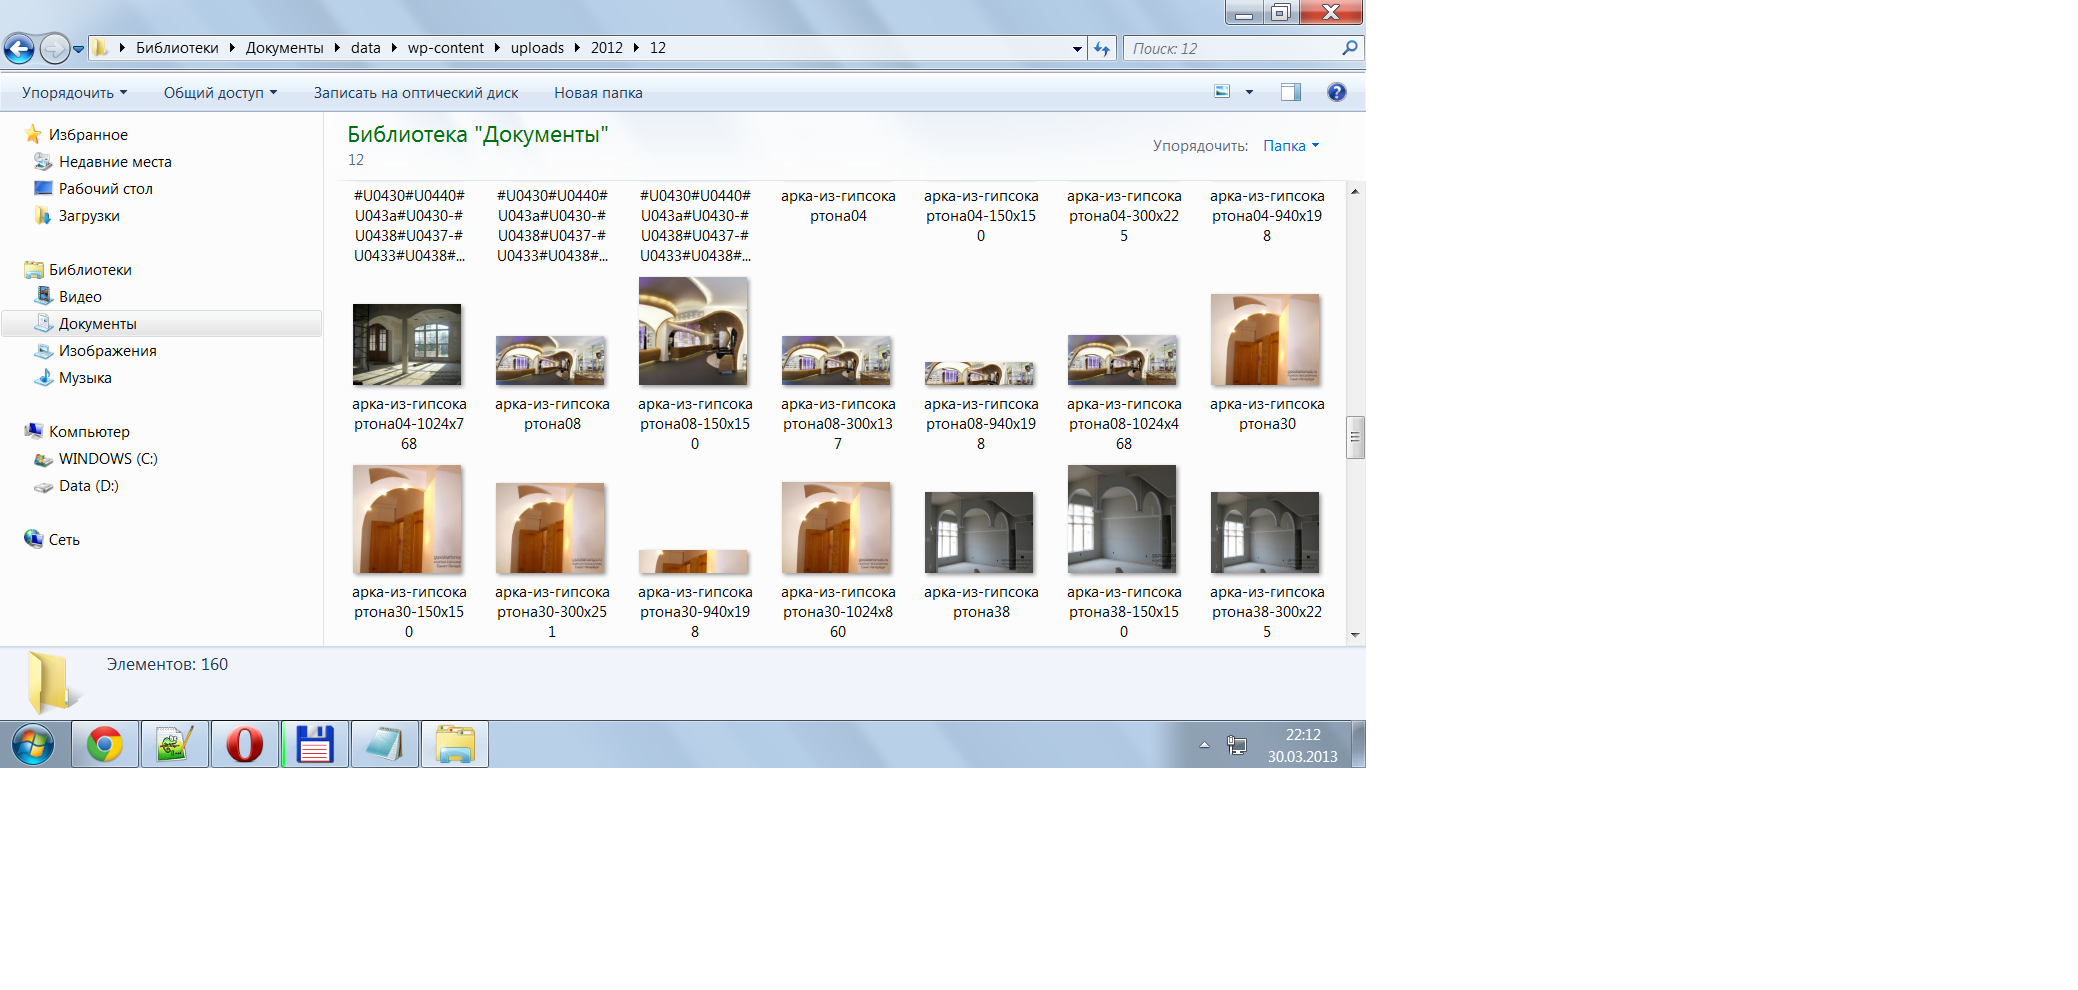Select 'Сеть' in navigation pane
The width and height of the screenshot is (2078, 990).
click(64, 539)
